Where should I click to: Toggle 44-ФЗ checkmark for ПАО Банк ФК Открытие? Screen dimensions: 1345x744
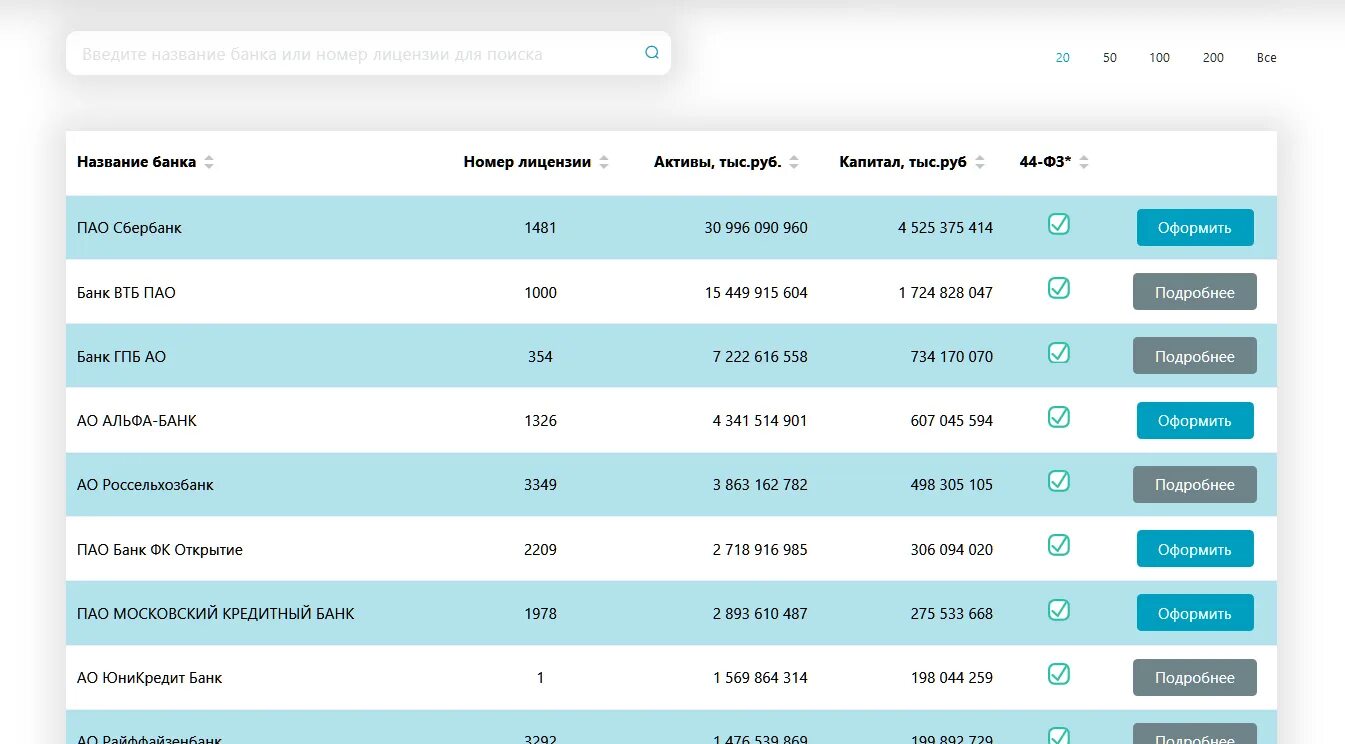tap(1059, 545)
